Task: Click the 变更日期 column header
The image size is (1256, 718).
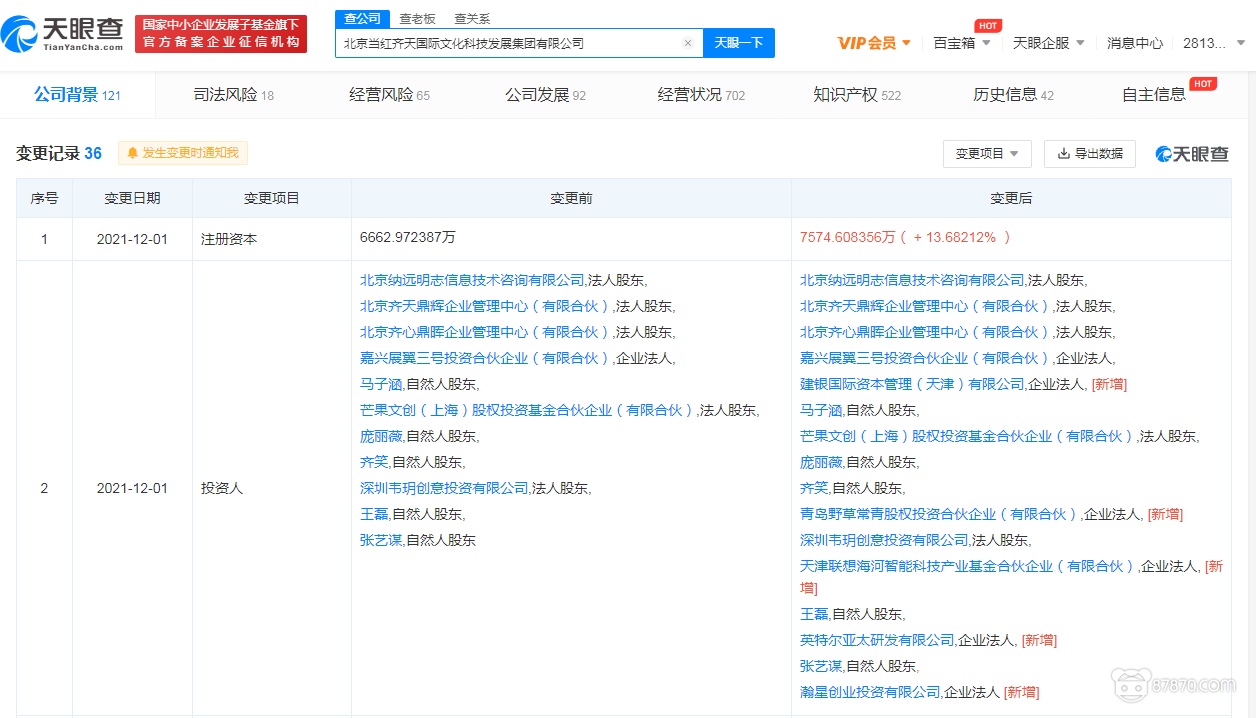Action: coord(132,198)
